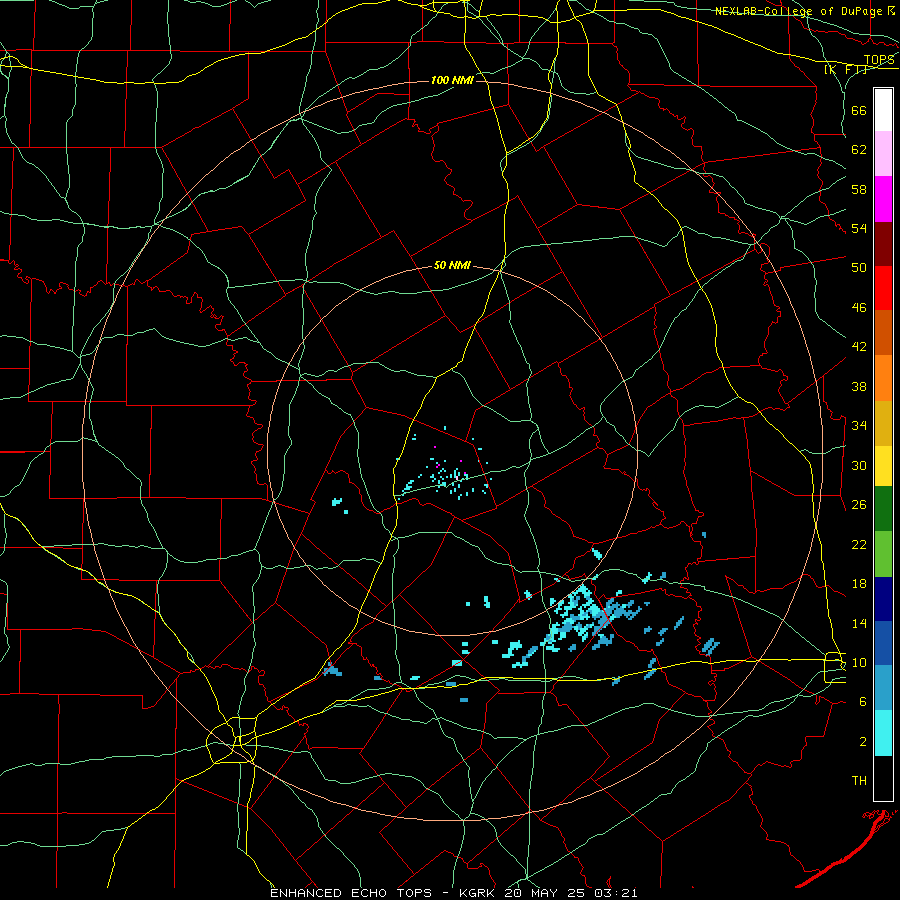
Task: Click the 42 legend value label
Action: tap(859, 347)
